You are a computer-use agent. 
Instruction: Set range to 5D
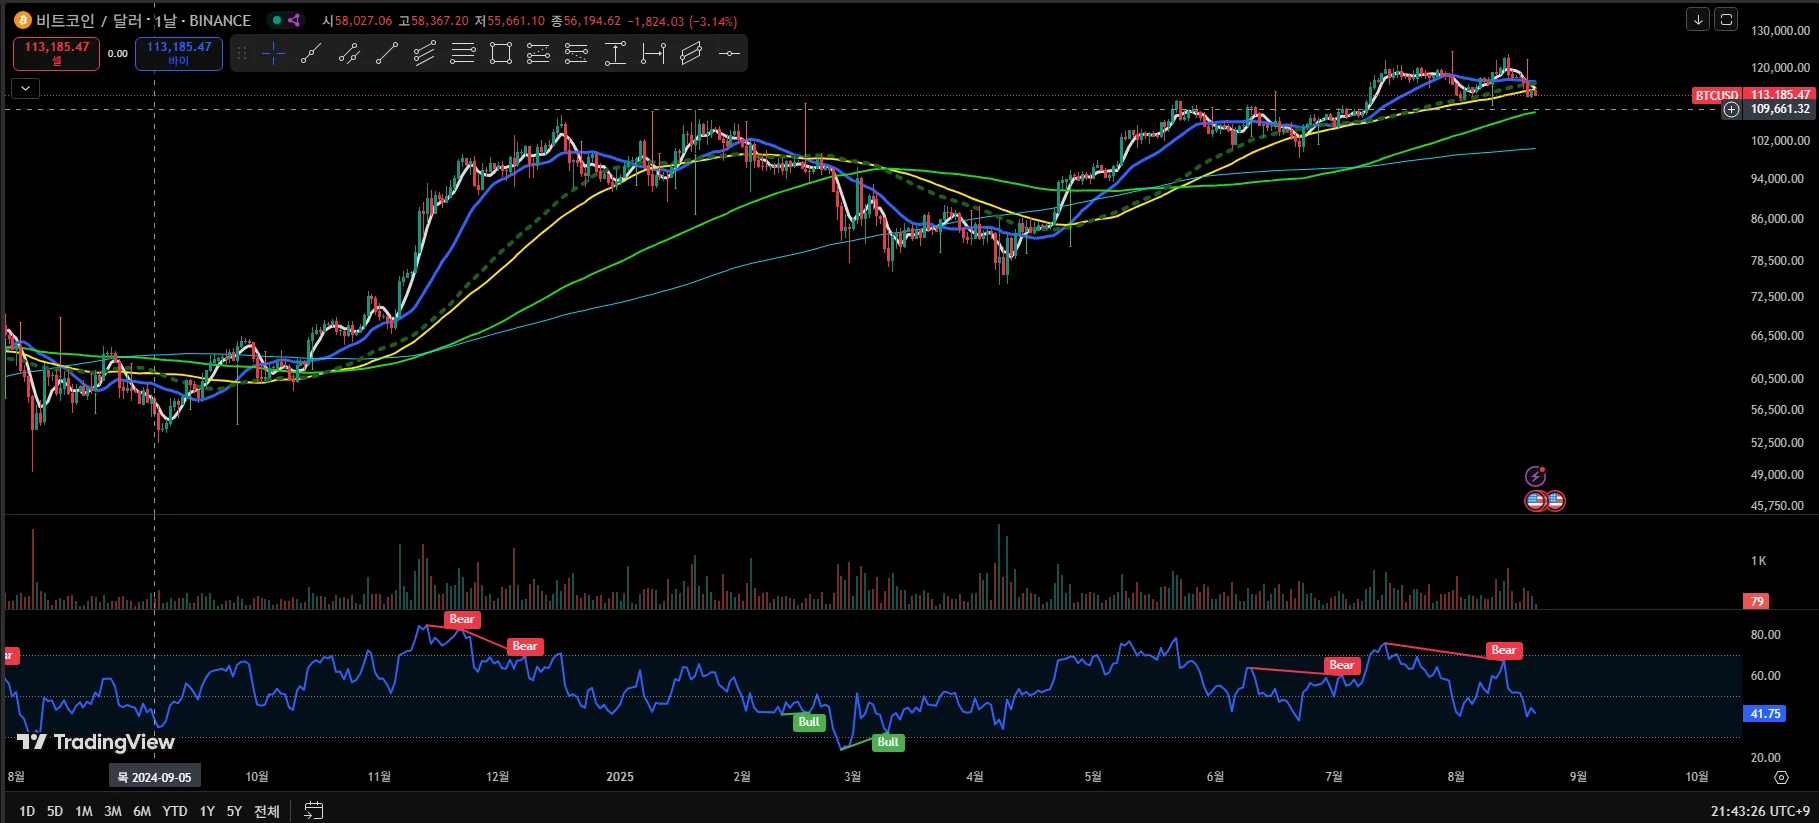[x=55, y=811]
